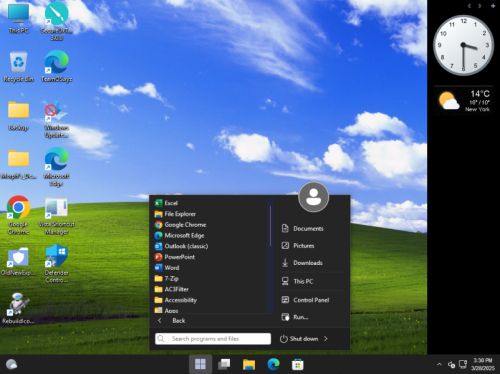The image size is (500, 374).
Task: Open the MergeF folder on desktop
Action: [x=18, y=164]
